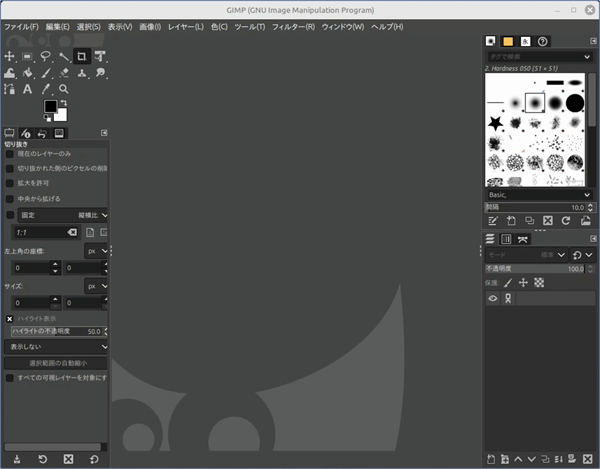The width and height of the screenshot is (600, 469).
Task: Toggle 切り抜かれた側のピクセルの削除 checkbox
Action: click(x=10, y=169)
